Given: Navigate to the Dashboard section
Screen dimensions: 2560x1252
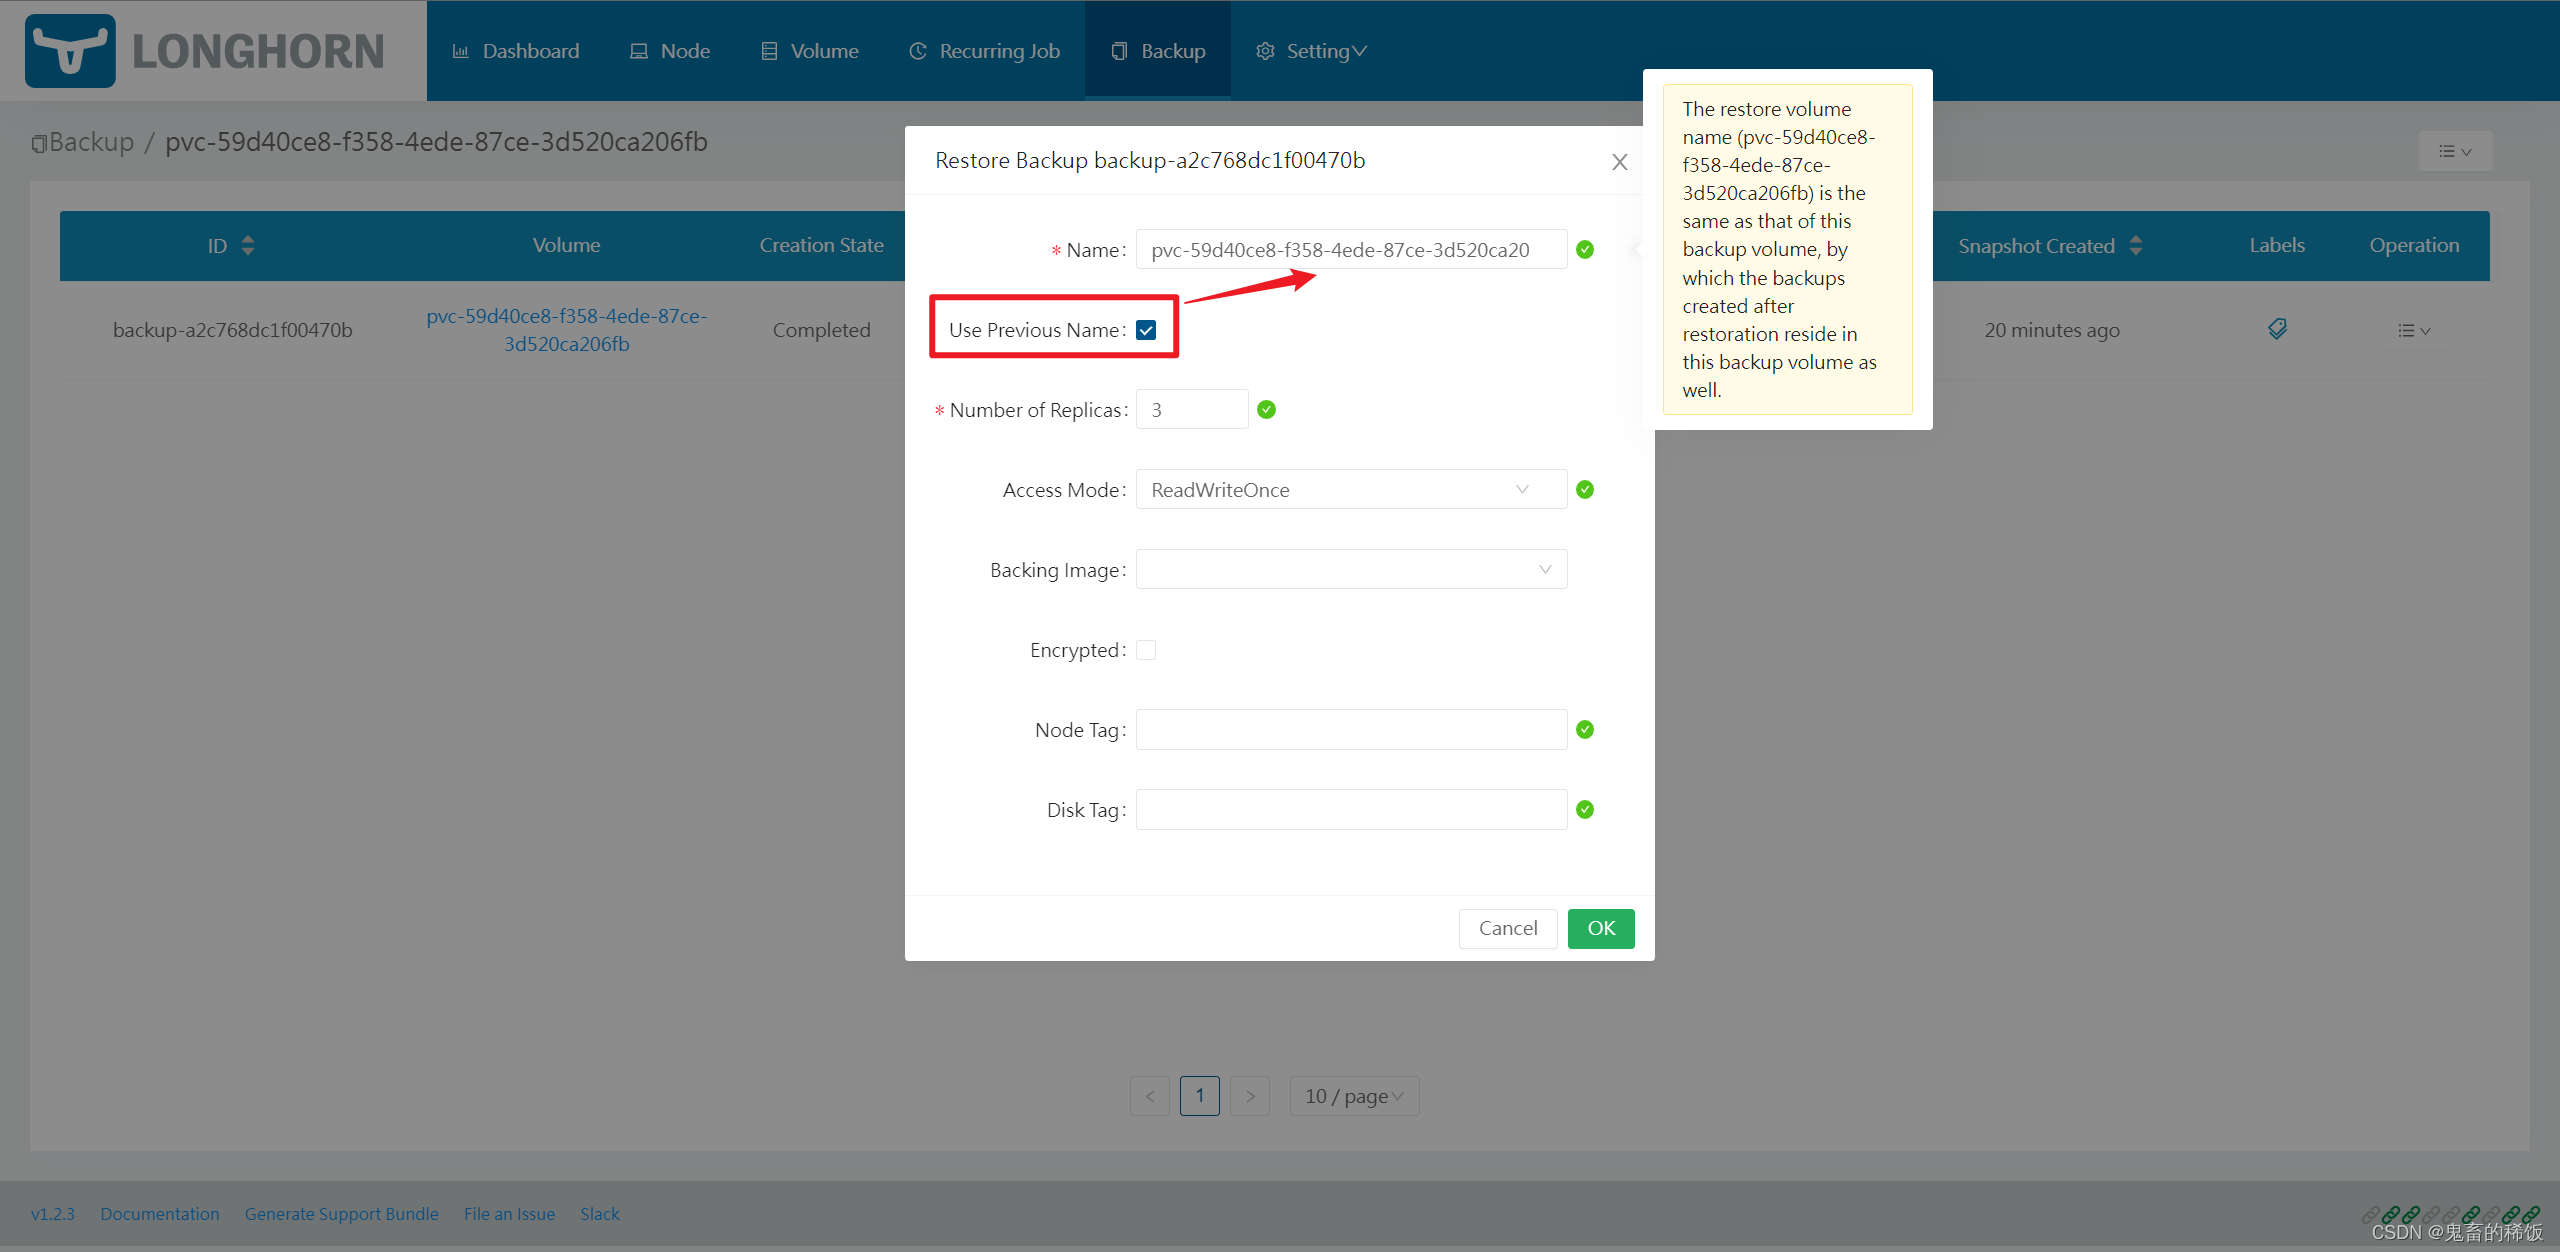Looking at the screenshot, I should click(514, 51).
